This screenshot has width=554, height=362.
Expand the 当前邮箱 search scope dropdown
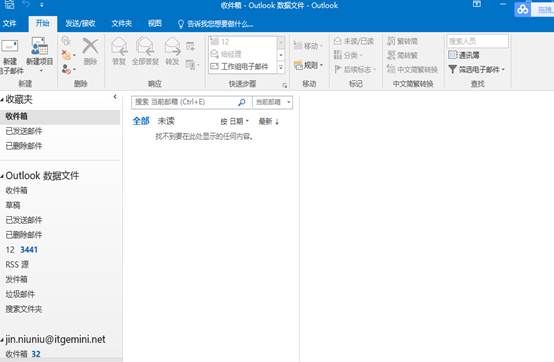272,102
